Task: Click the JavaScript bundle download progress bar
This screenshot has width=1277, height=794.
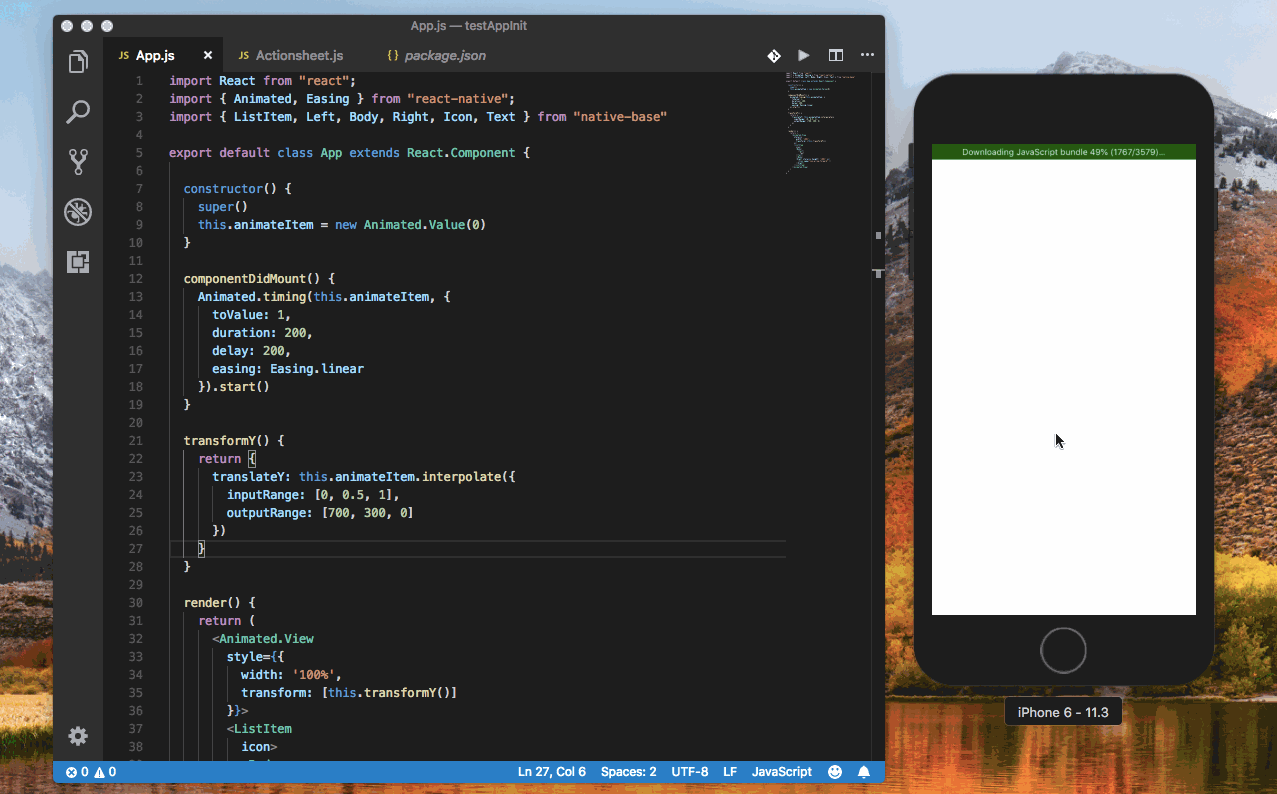Action: click(1063, 151)
